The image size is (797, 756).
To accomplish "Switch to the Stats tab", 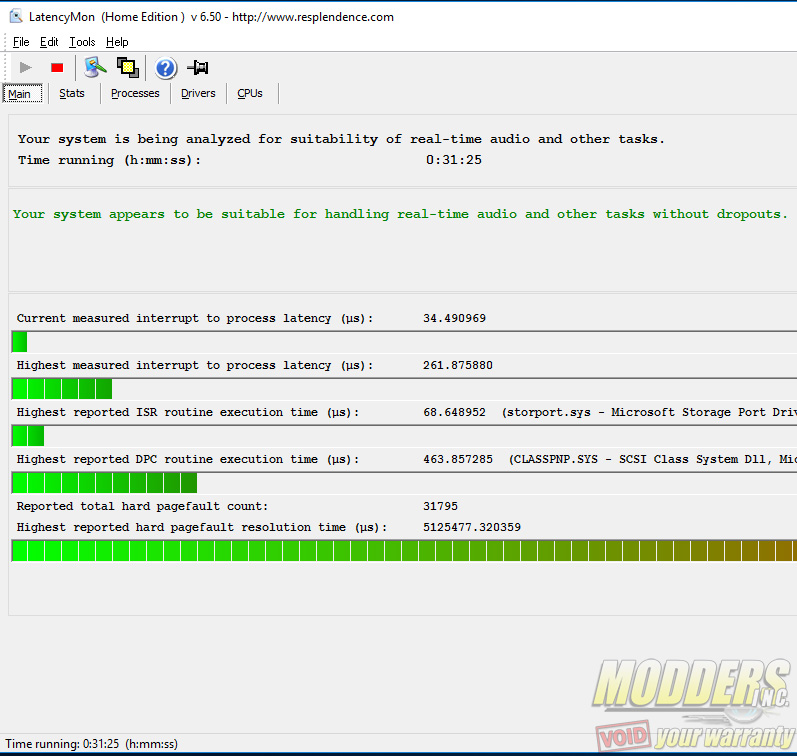I will click(x=72, y=94).
